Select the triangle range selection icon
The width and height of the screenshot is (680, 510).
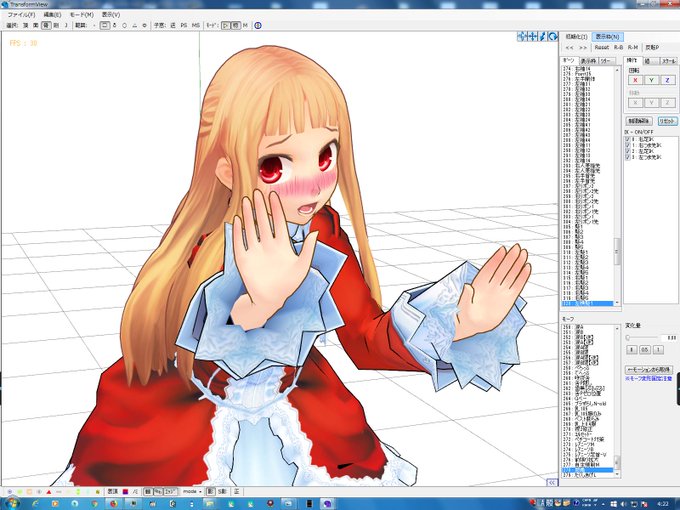134,26
